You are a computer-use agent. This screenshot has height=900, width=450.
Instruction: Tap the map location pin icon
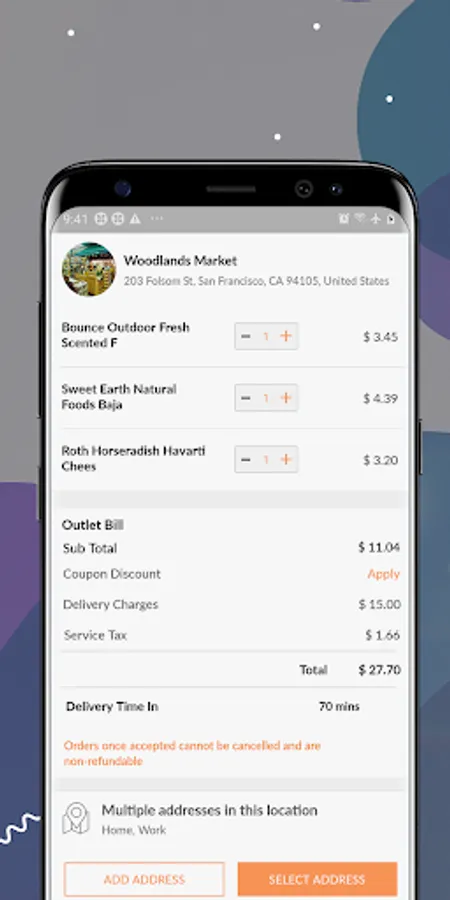(x=76, y=818)
